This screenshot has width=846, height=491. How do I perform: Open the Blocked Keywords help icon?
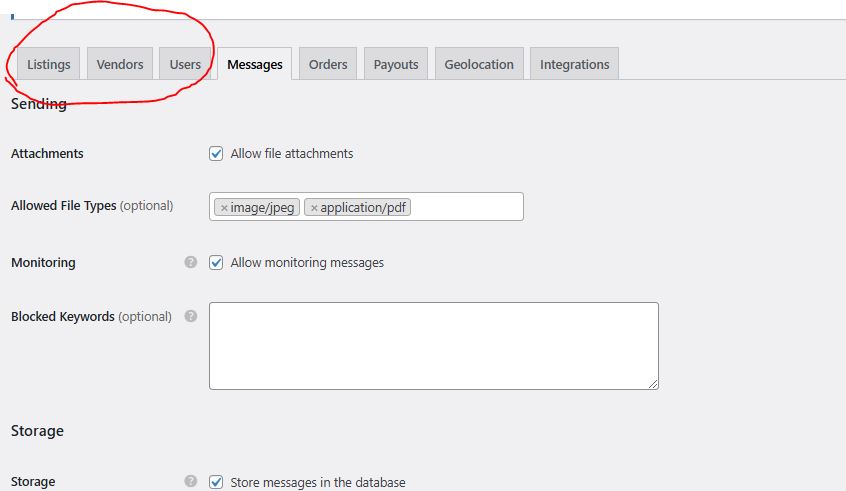[x=190, y=316]
